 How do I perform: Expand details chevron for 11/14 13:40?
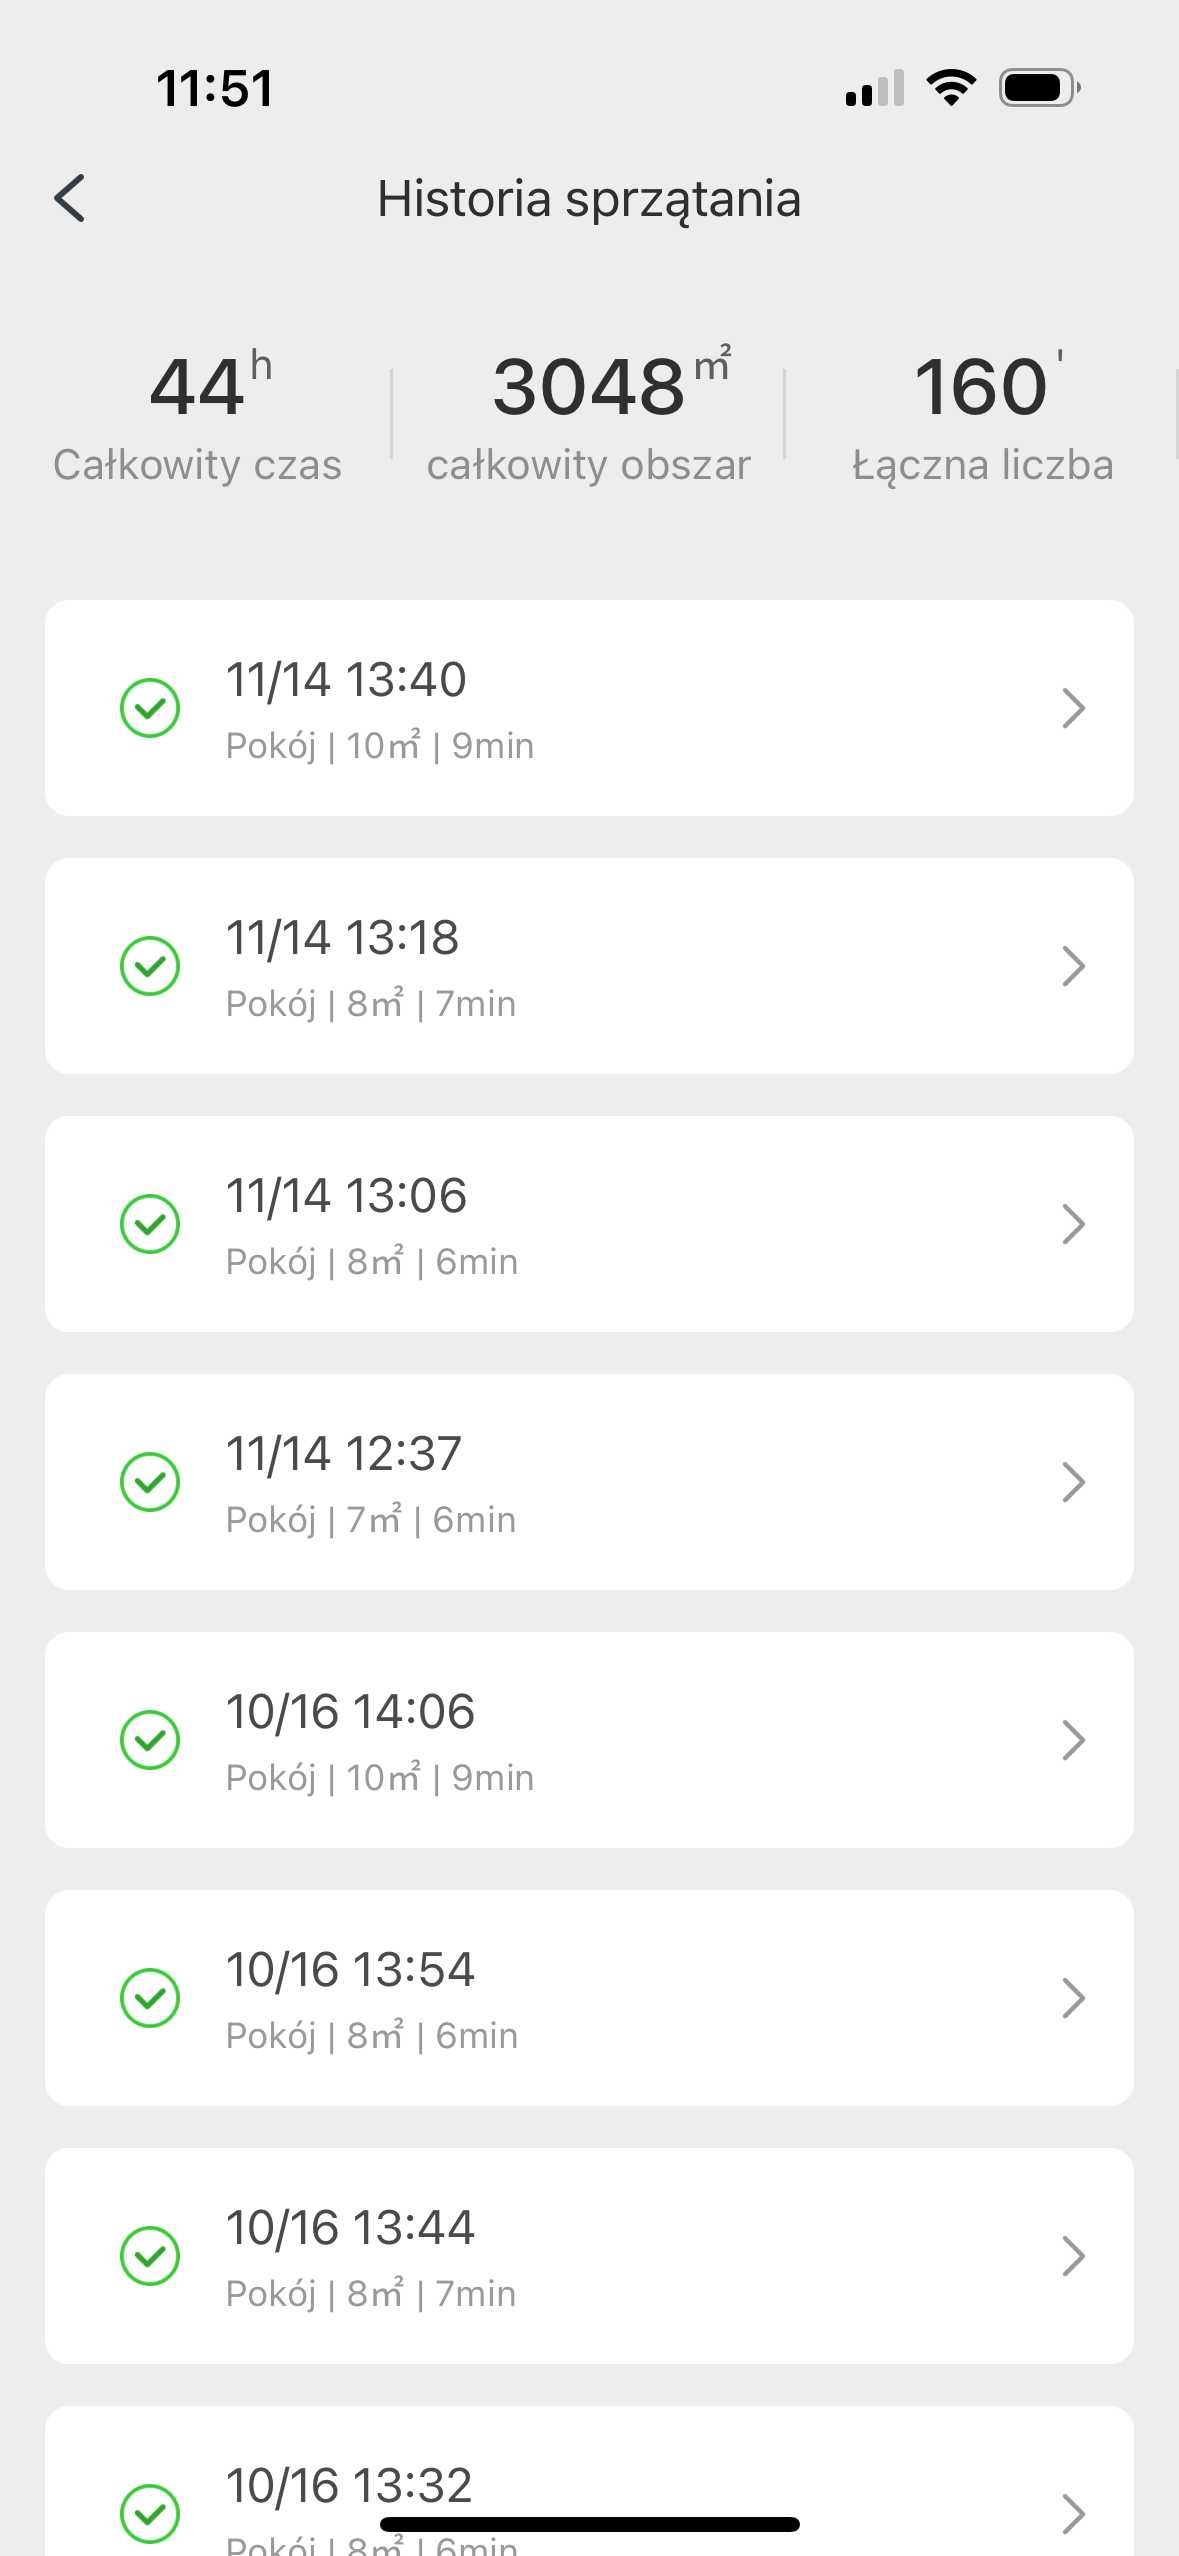pyautogui.click(x=1073, y=708)
